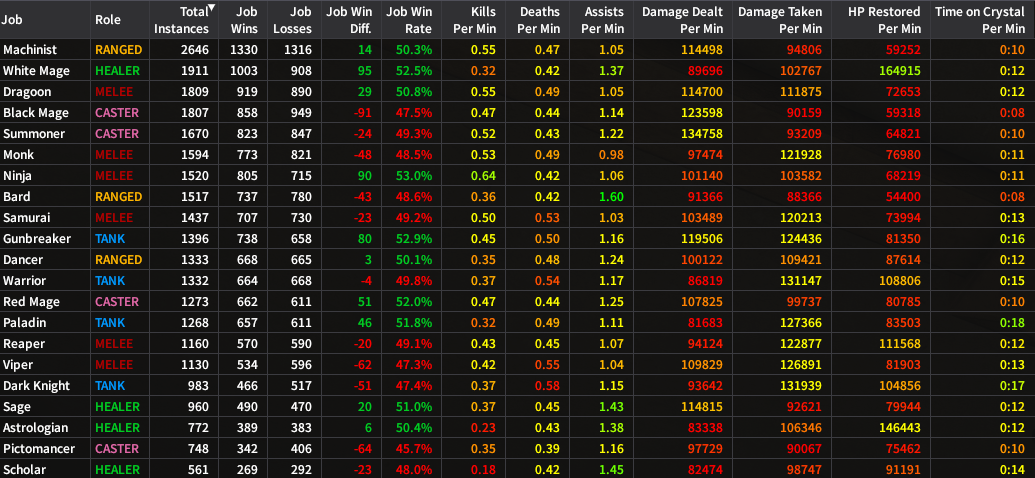Click Scholar kills value 0.18
Screen dimensions: 1035x478
484,470
